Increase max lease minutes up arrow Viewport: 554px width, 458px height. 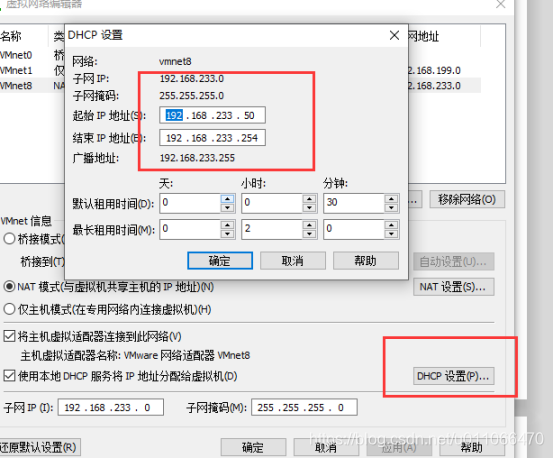(x=391, y=225)
